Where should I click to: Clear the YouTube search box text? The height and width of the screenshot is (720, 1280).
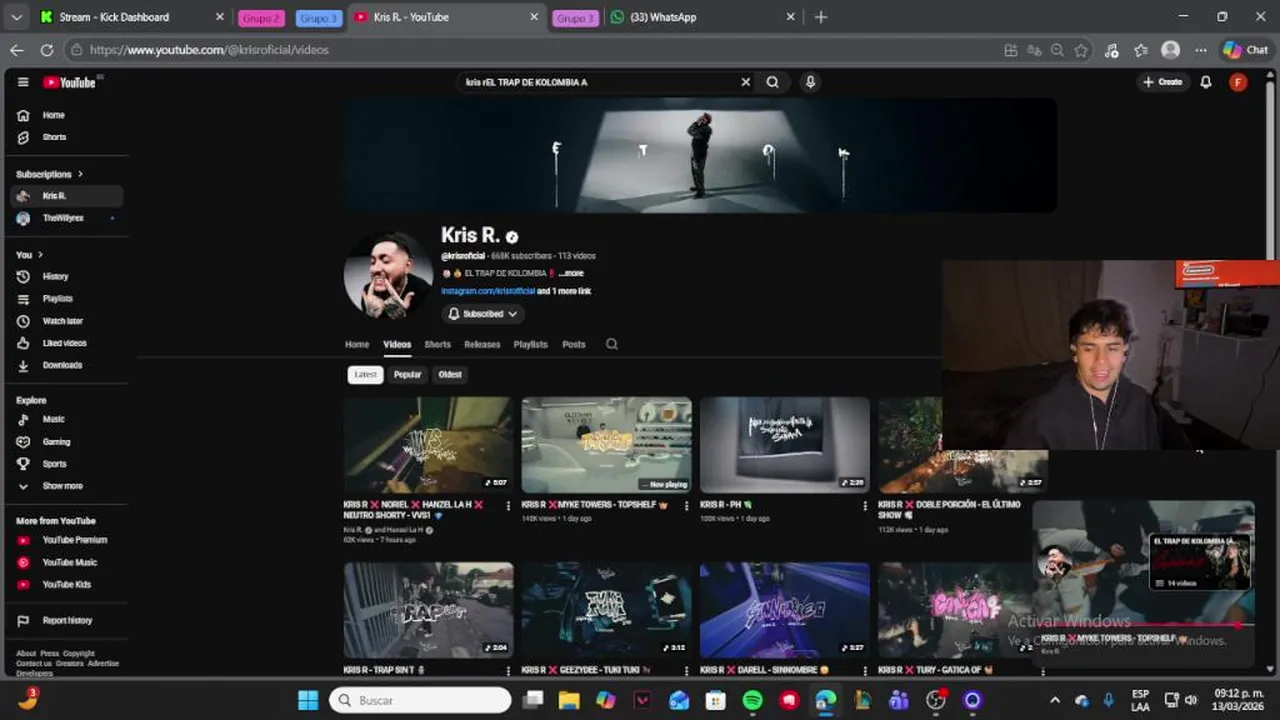(x=745, y=82)
